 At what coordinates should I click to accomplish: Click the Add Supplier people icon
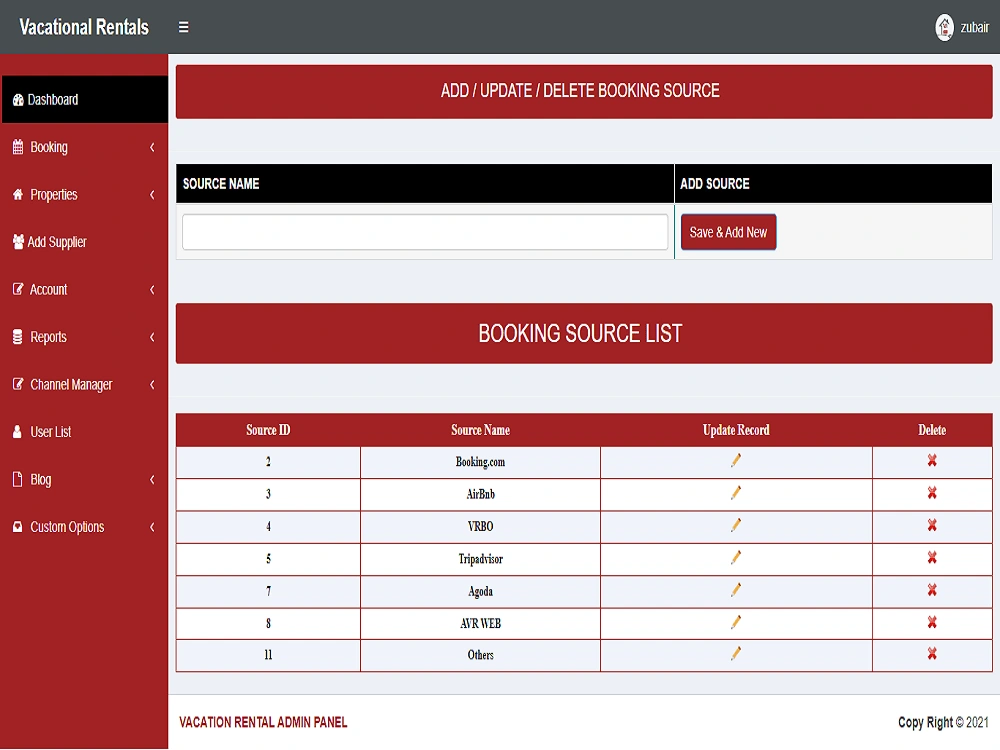coord(18,242)
